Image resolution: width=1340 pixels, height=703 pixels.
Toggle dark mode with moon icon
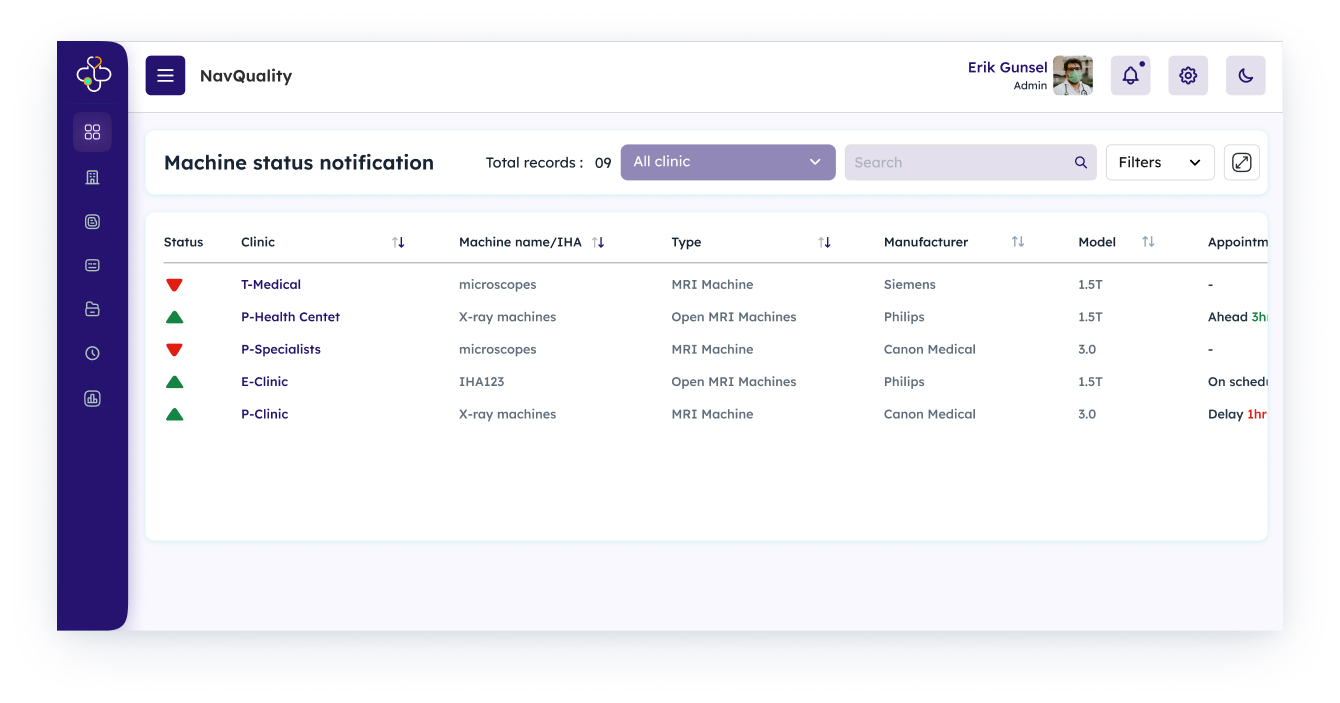point(1245,76)
